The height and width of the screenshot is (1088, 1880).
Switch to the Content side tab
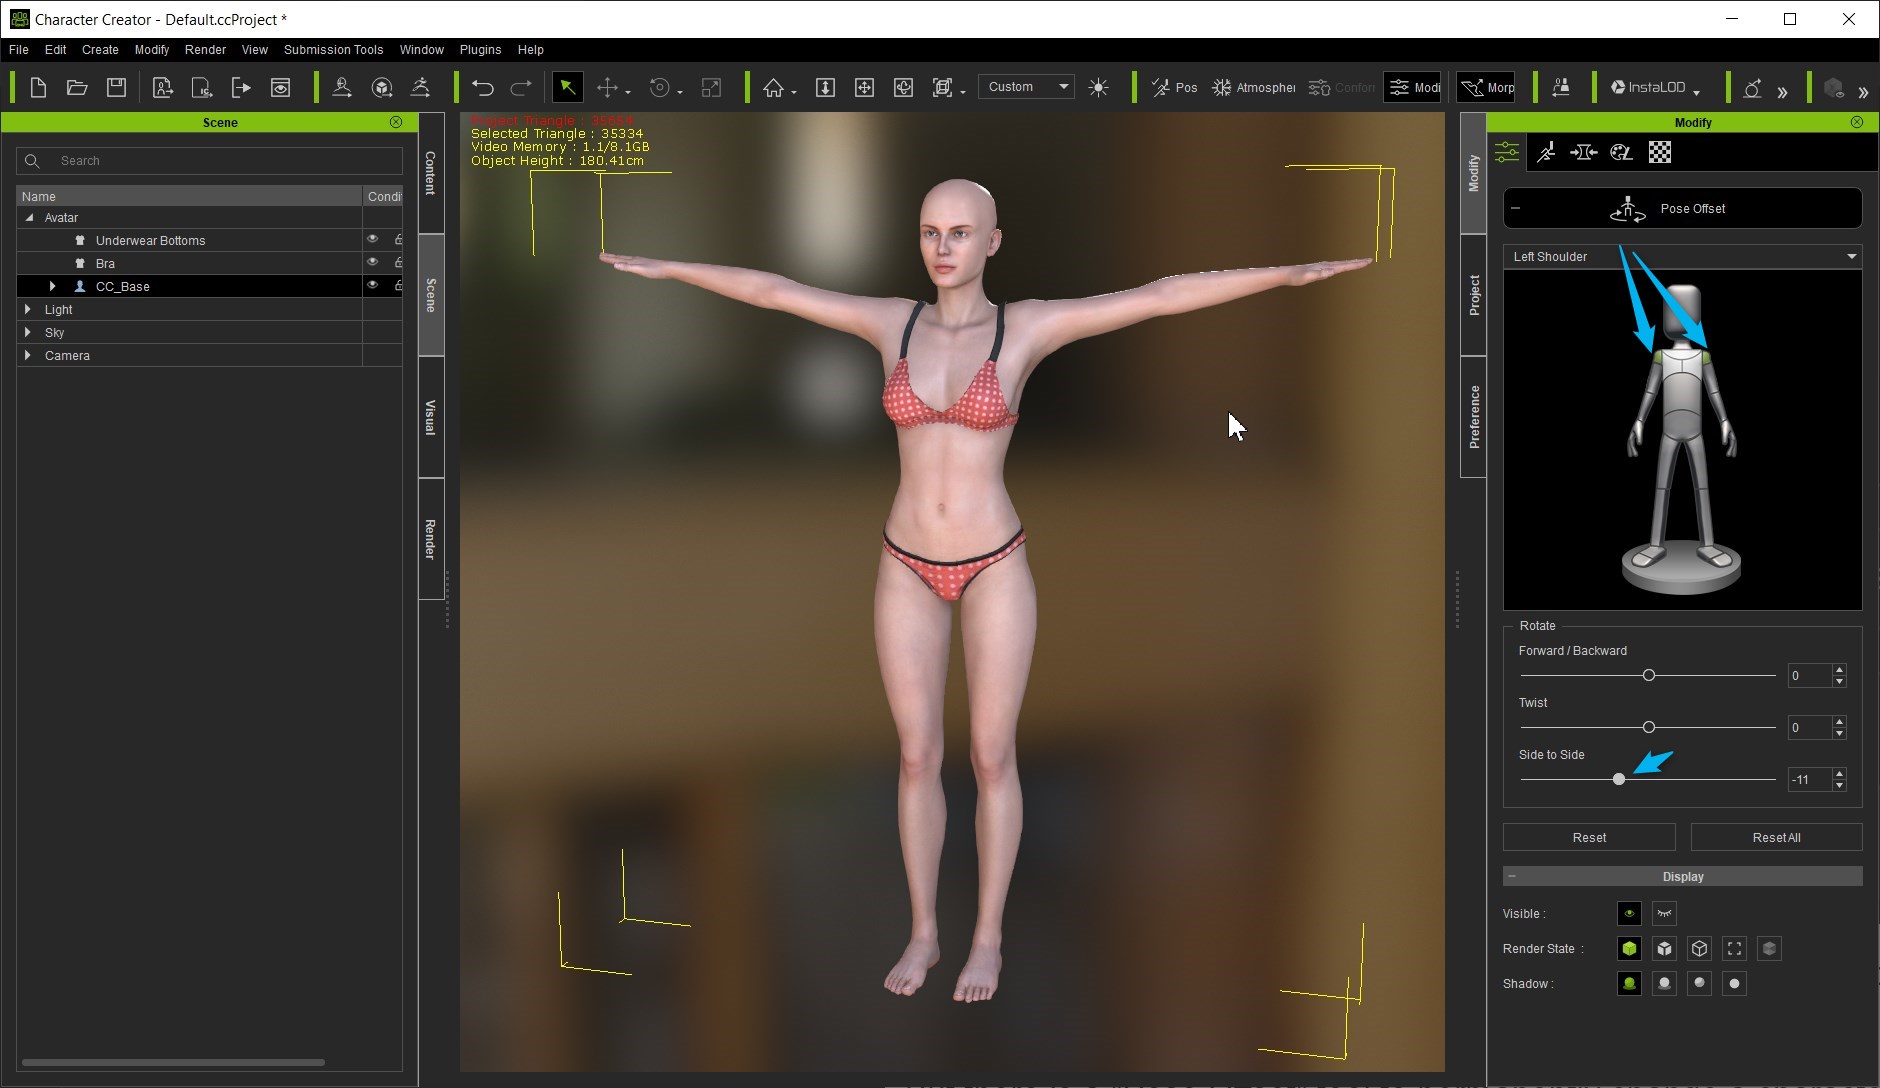pos(431,173)
